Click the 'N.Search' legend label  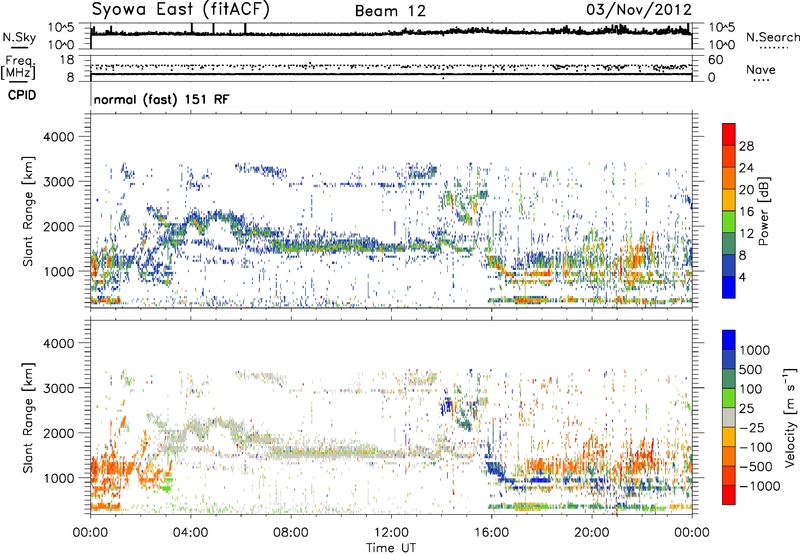772,37
